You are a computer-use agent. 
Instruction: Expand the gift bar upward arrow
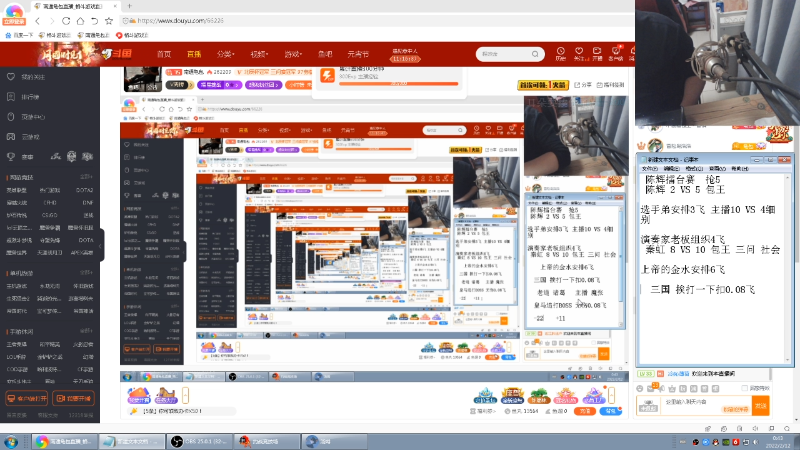tap(611, 395)
